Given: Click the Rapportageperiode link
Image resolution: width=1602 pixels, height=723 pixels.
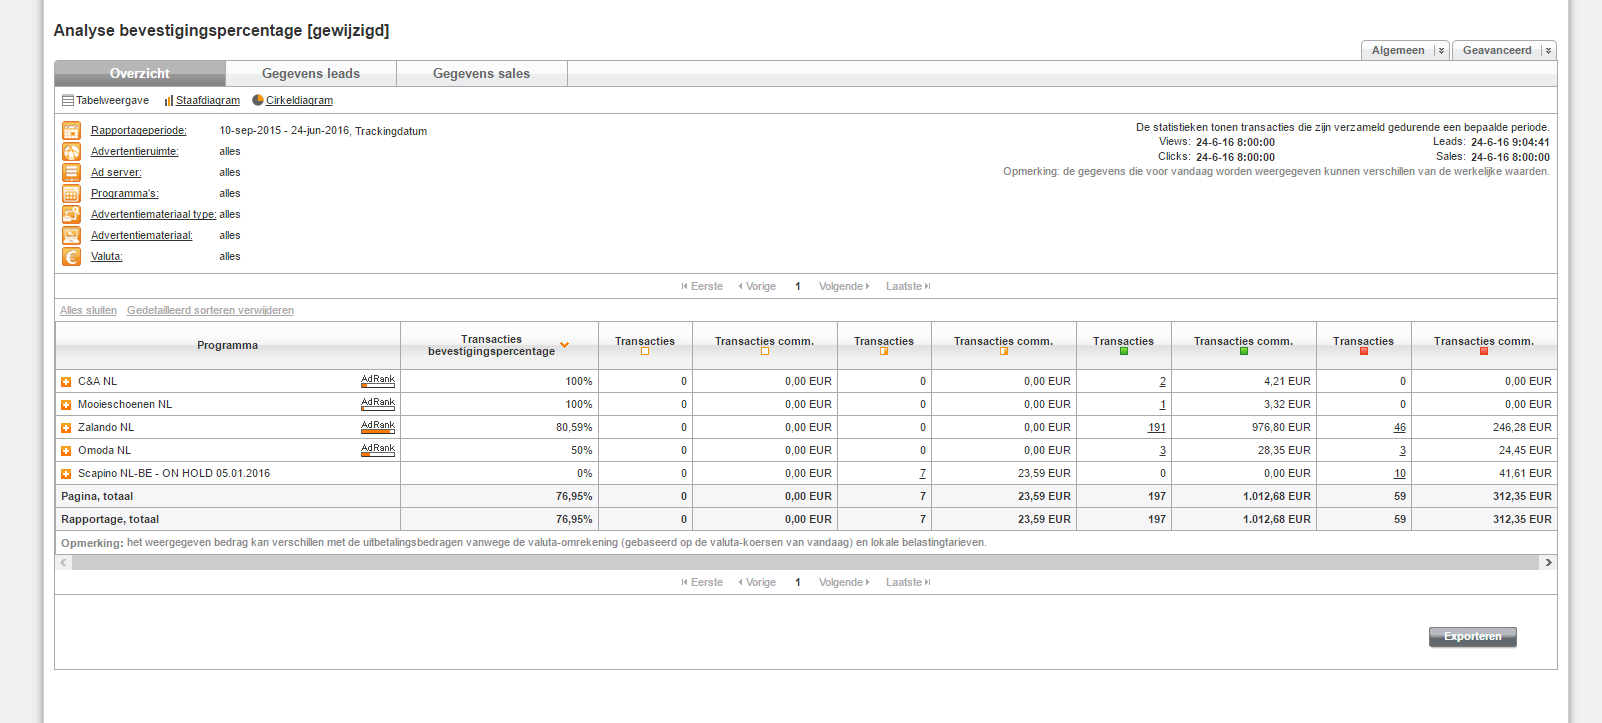Looking at the screenshot, I should click(x=139, y=131).
